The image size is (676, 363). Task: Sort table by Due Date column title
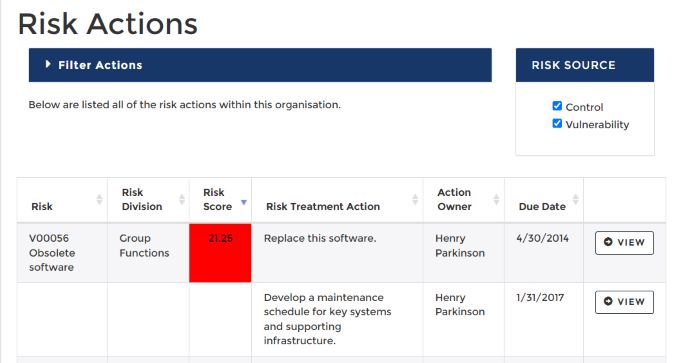point(542,207)
